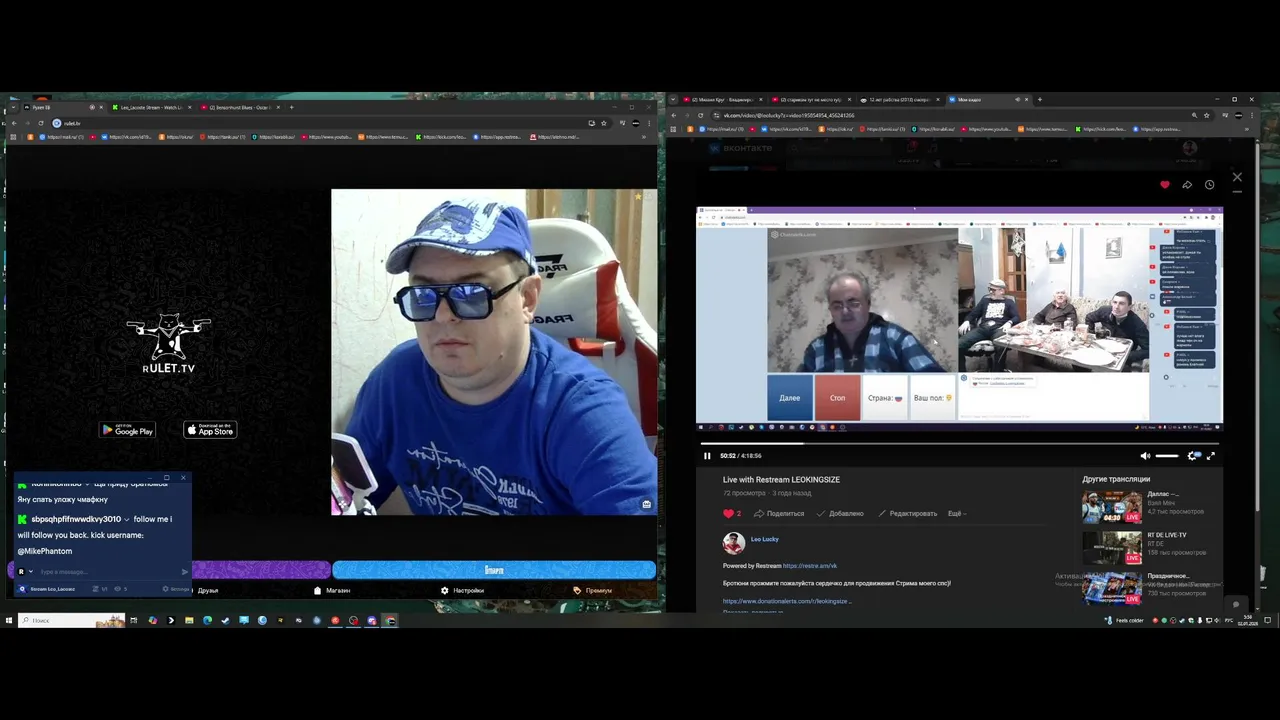
Task: Open Настройки in rulet.tv bottom bar
Action: (x=462, y=590)
